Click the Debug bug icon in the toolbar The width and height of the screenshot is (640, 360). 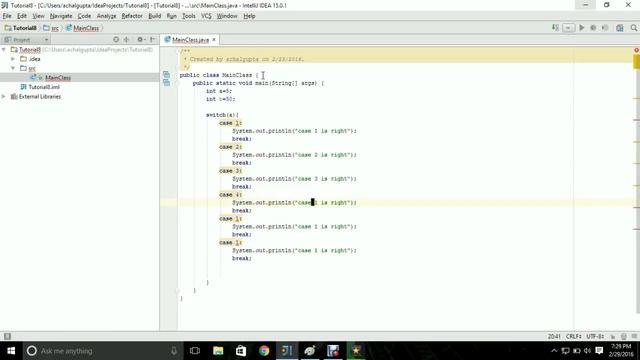(x=593, y=28)
